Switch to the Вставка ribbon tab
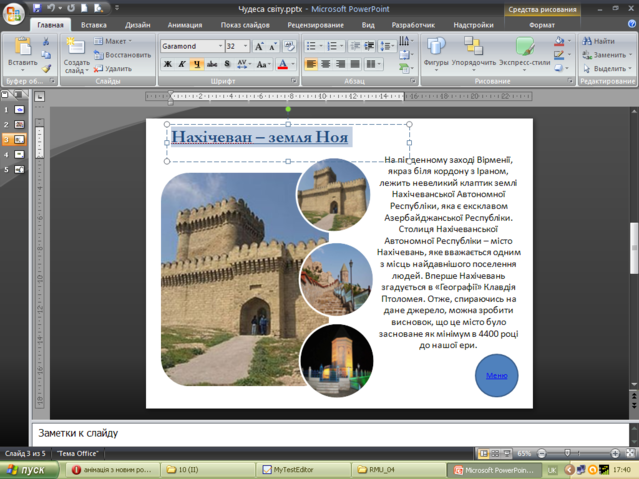Viewport: 639px width, 479px height. [x=94, y=25]
